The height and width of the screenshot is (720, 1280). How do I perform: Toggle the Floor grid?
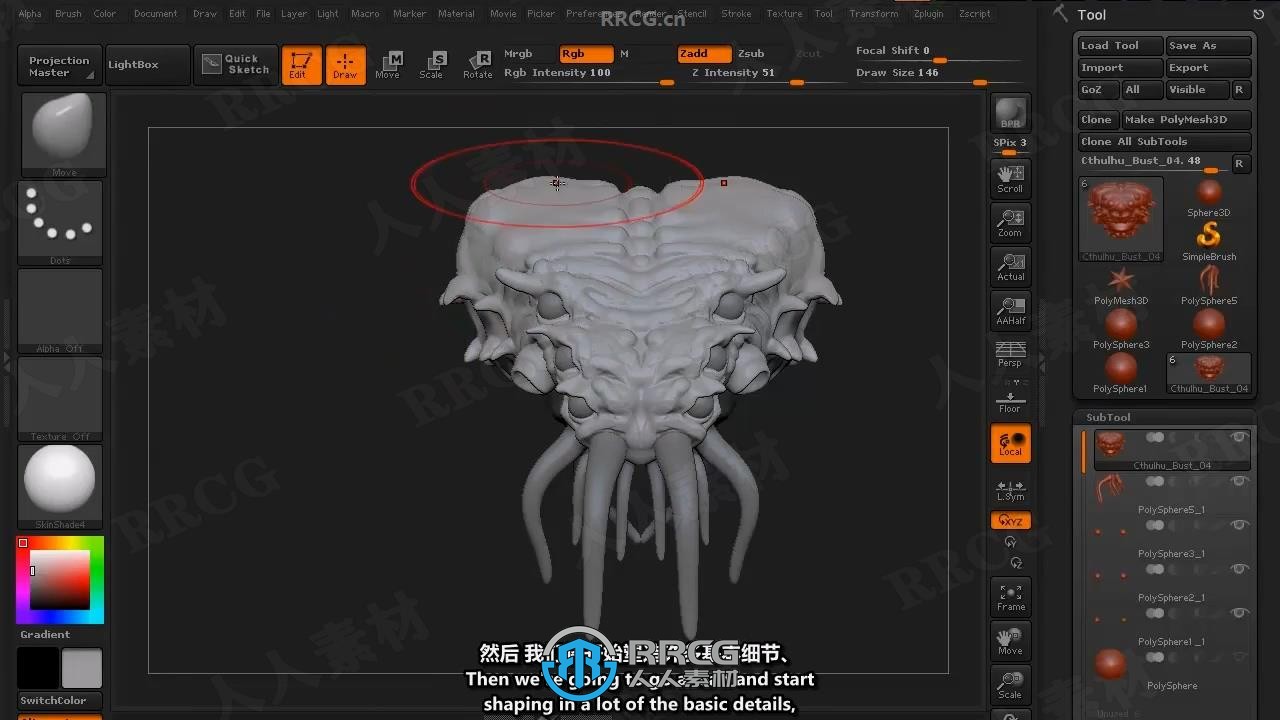1010,397
